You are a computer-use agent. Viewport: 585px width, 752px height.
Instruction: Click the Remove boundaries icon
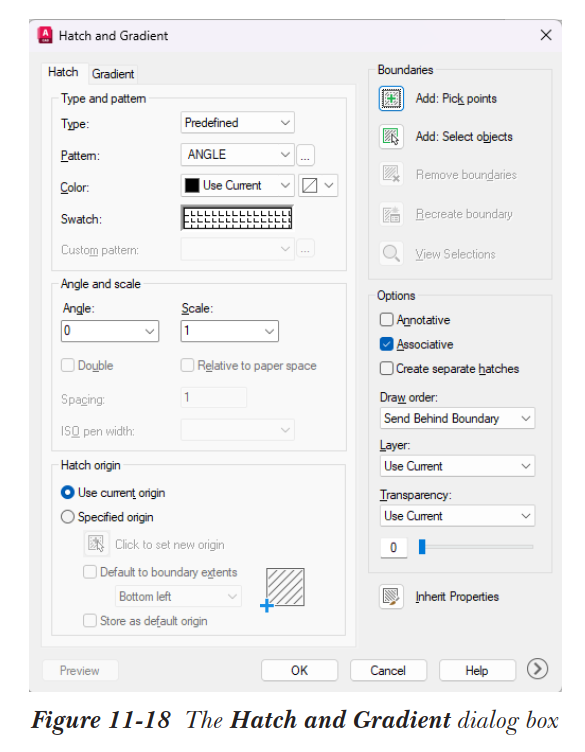(391, 175)
